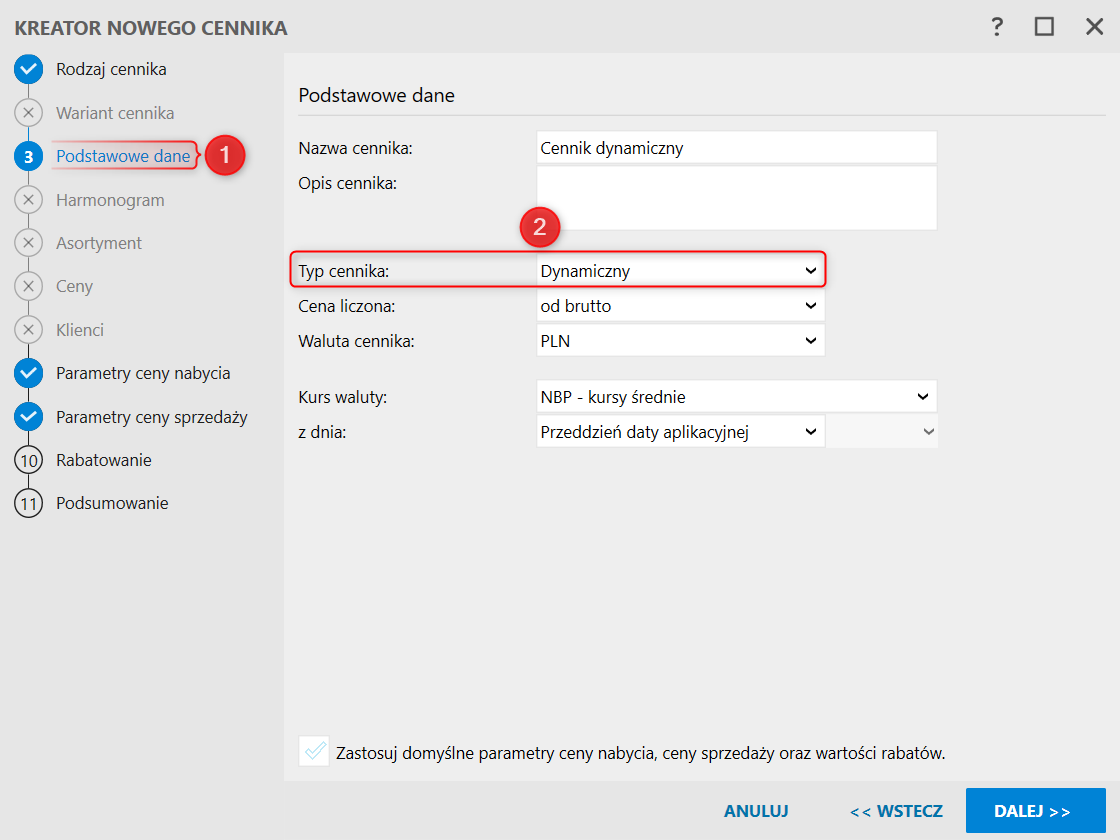Click the << WSTECZ button
This screenshot has width=1120, height=840.
pyautogui.click(x=896, y=811)
